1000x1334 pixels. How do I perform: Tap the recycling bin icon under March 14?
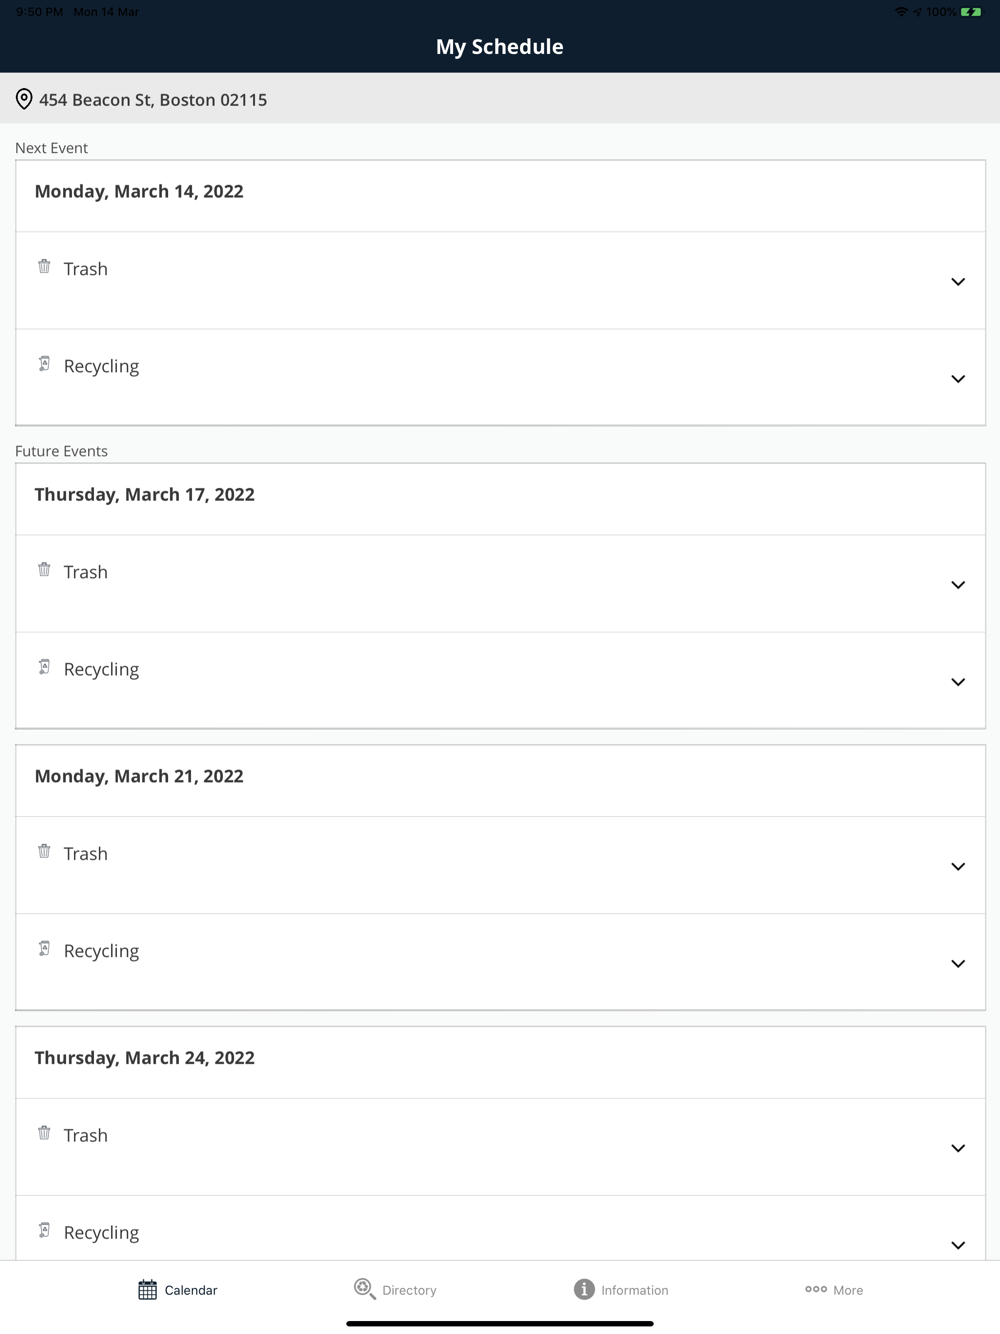point(44,364)
